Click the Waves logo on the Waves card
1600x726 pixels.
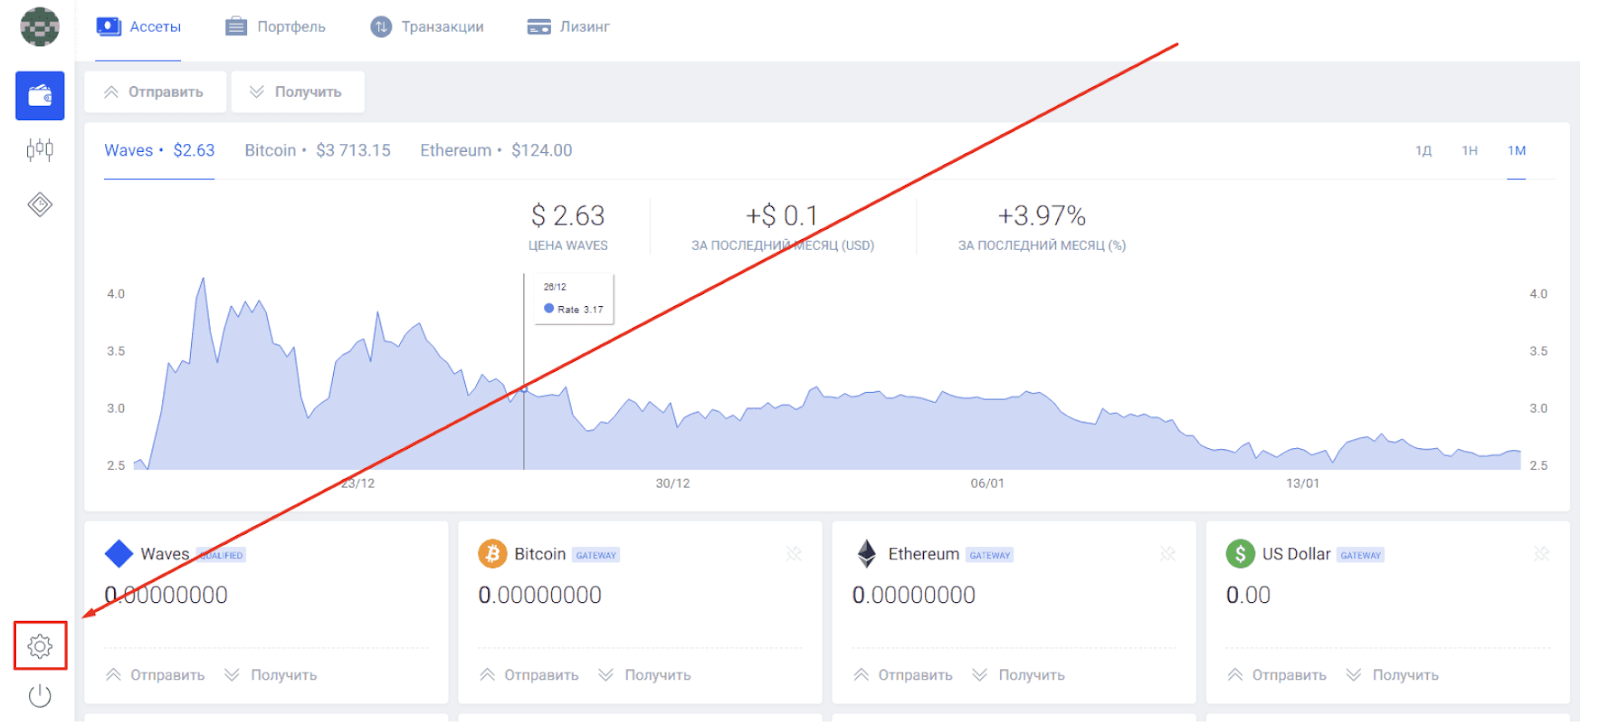pyautogui.click(x=119, y=553)
